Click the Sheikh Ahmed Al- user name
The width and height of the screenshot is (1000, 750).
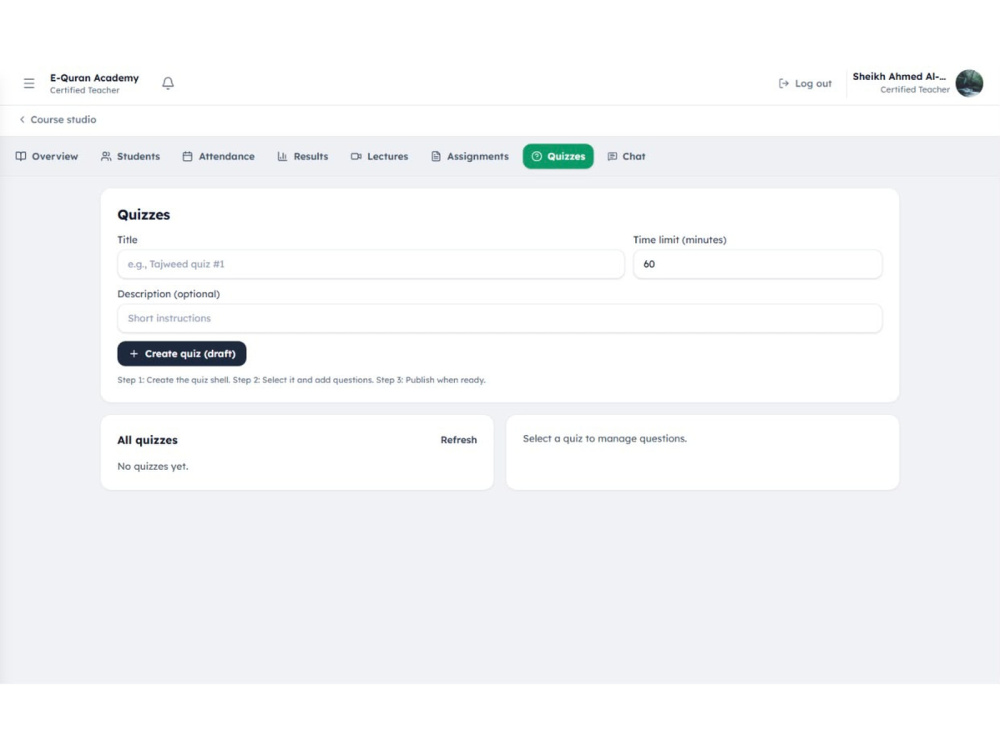(x=899, y=77)
